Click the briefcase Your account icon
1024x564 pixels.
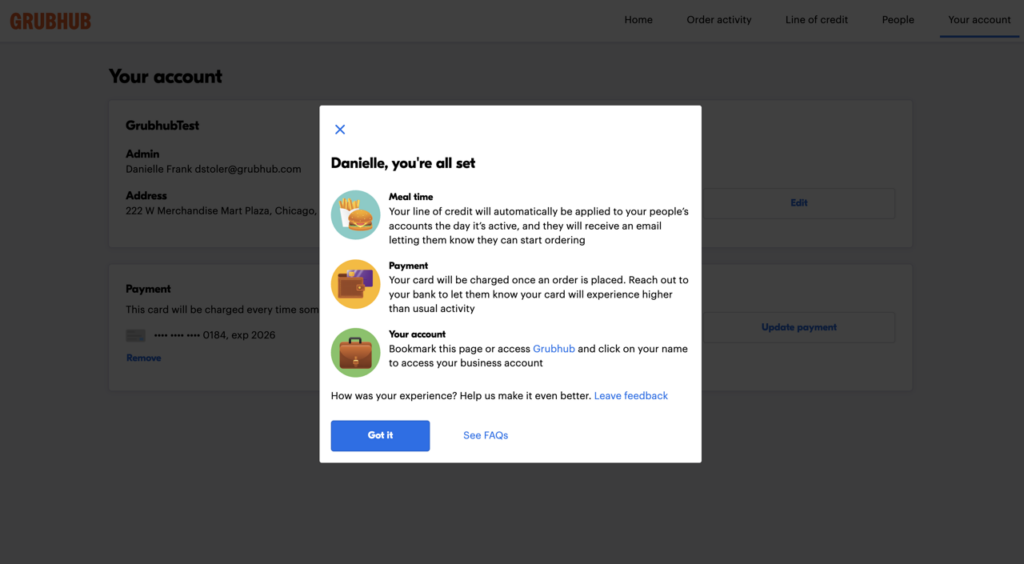tap(355, 352)
